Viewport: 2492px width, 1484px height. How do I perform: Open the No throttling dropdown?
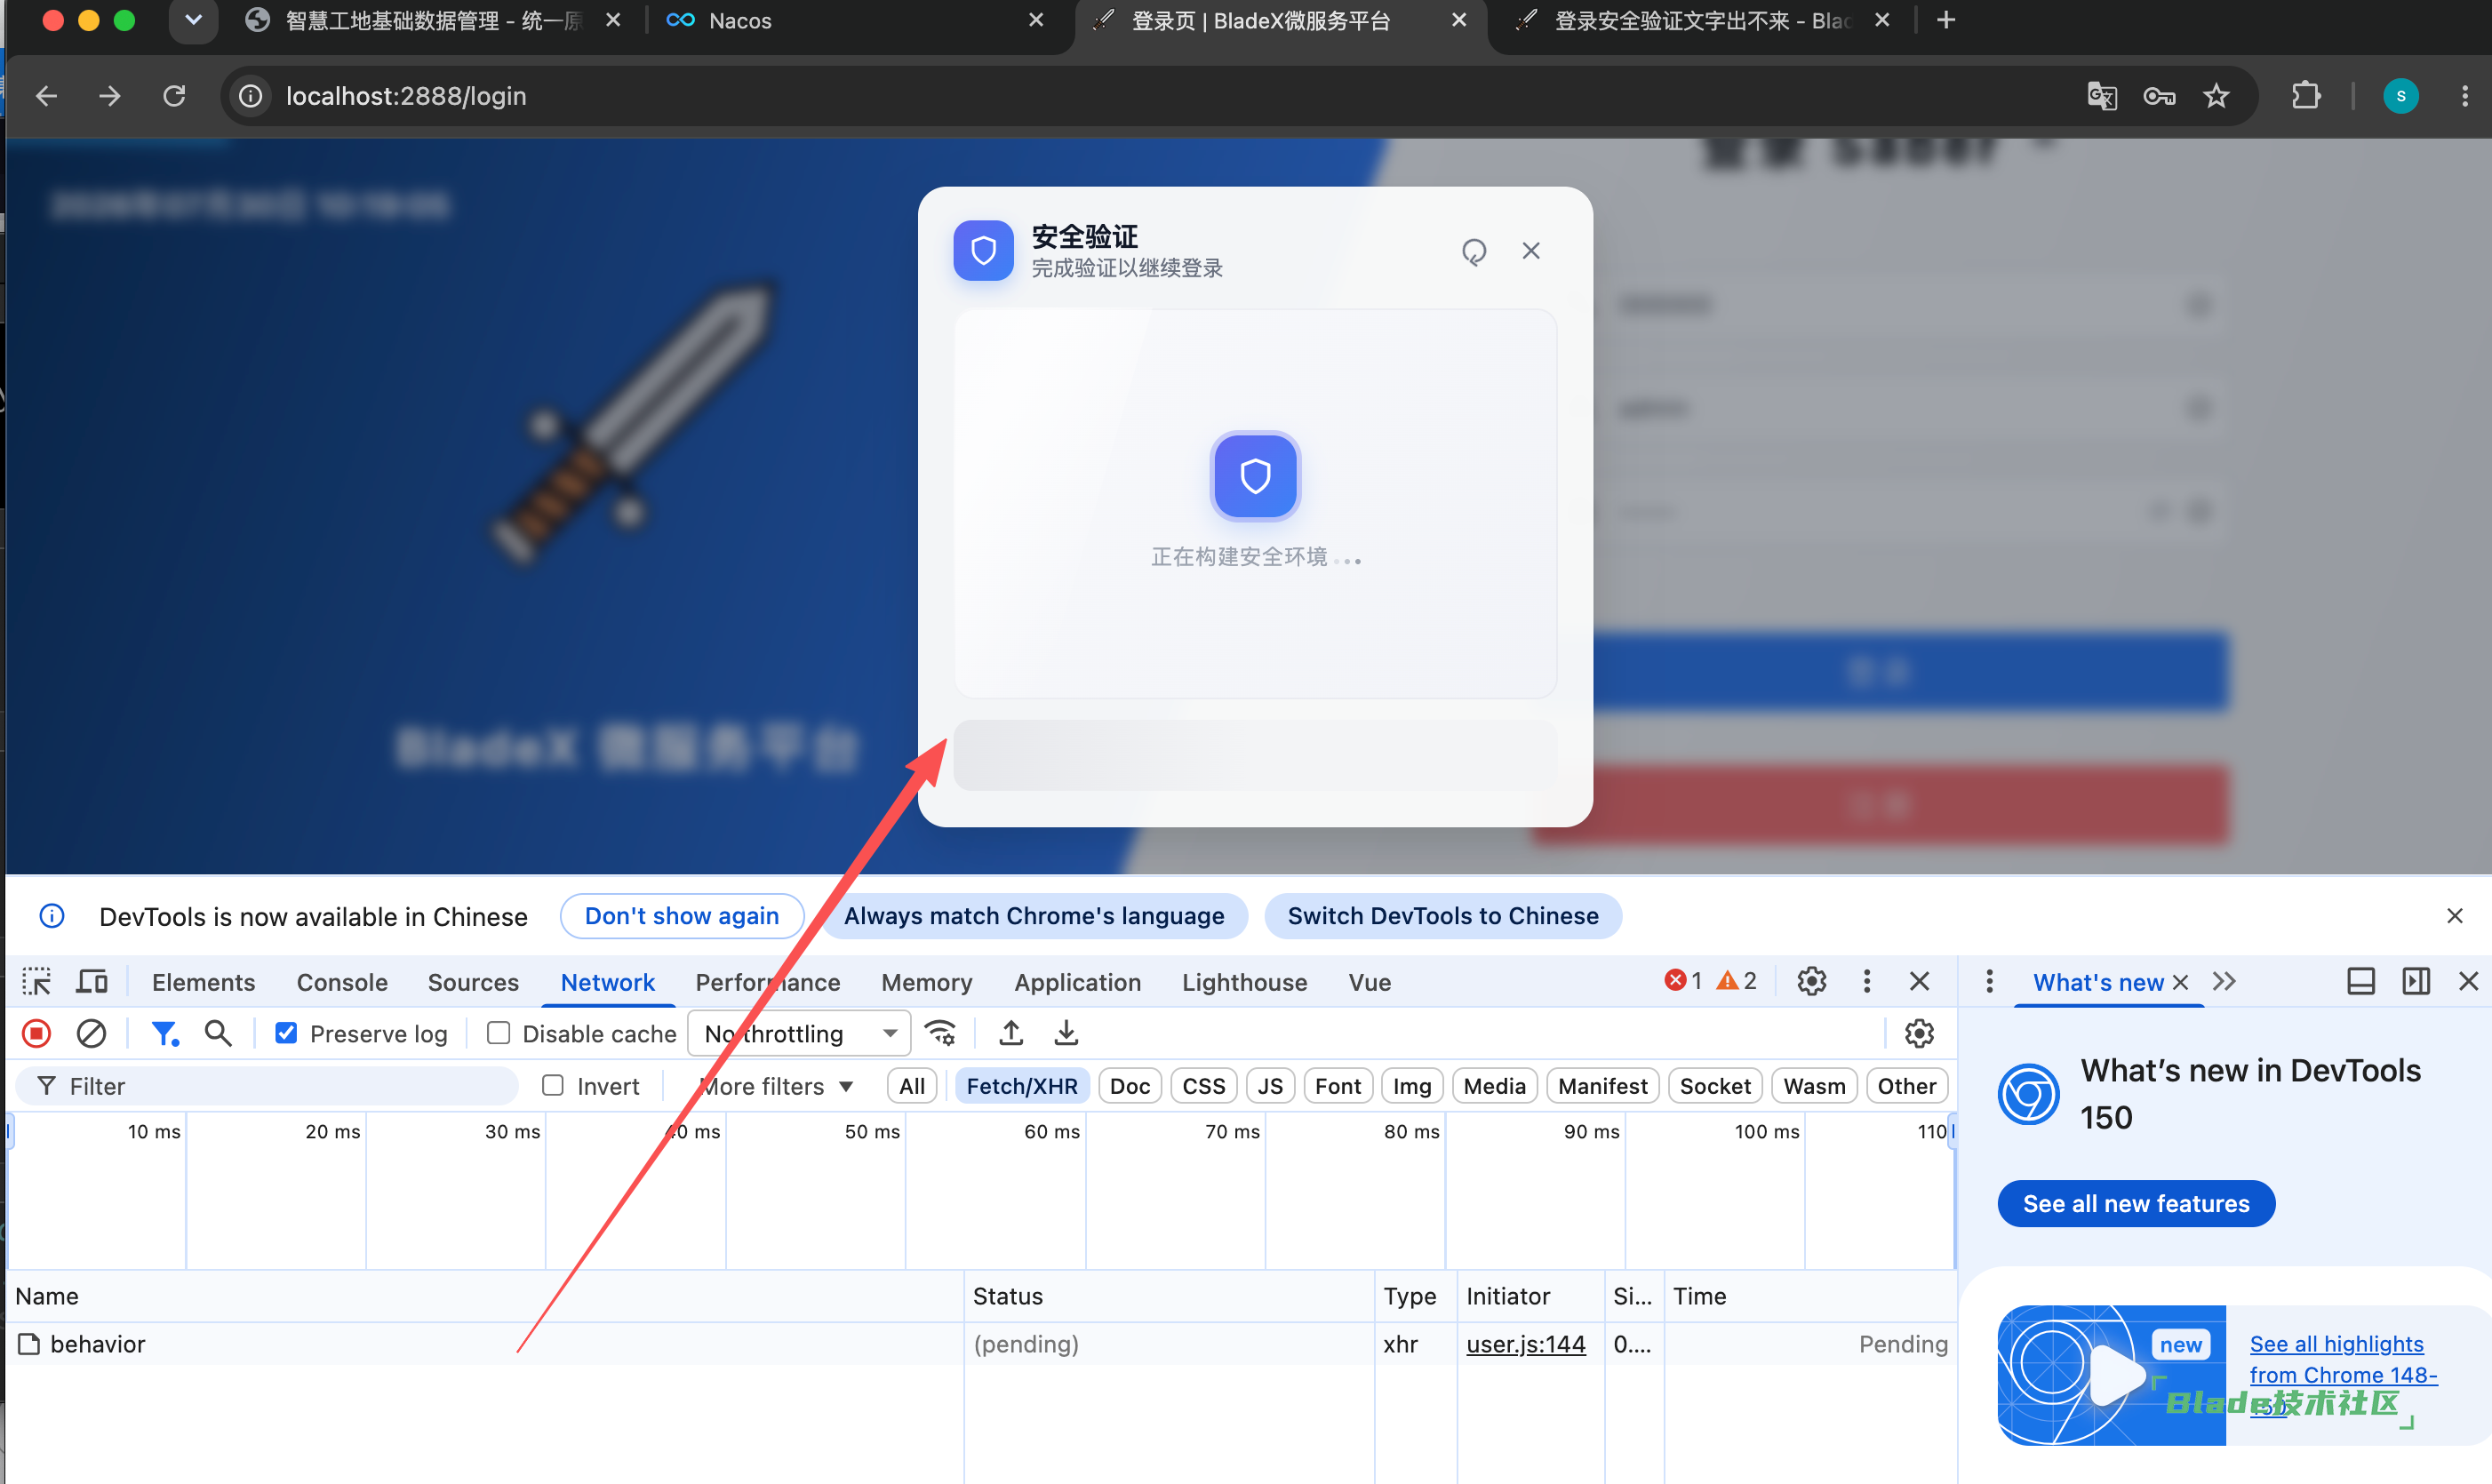coord(799,1033)
